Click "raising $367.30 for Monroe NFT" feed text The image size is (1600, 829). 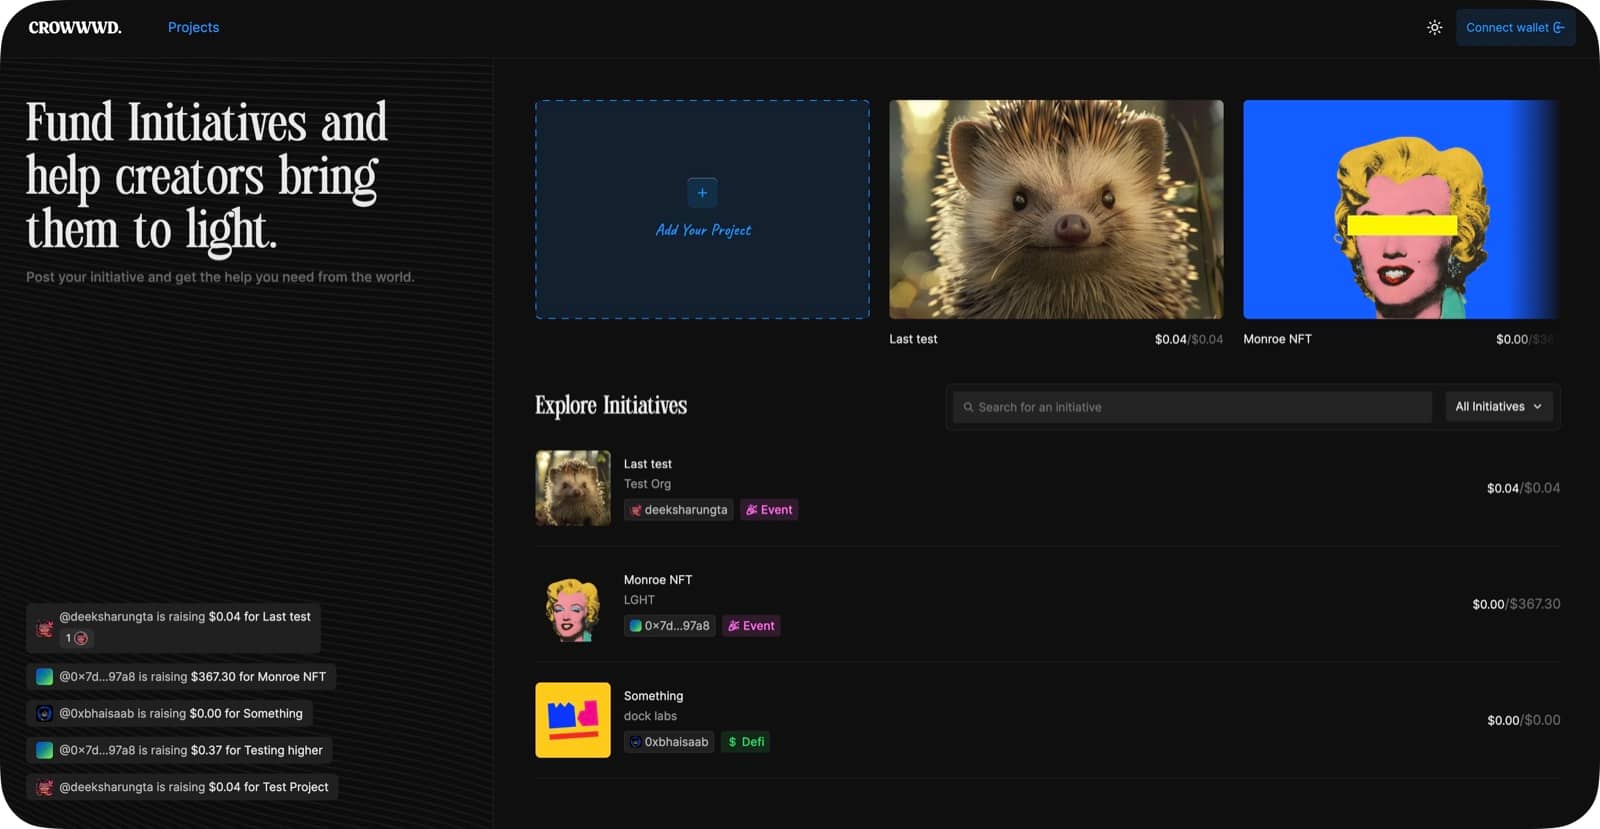click(238, 677)
